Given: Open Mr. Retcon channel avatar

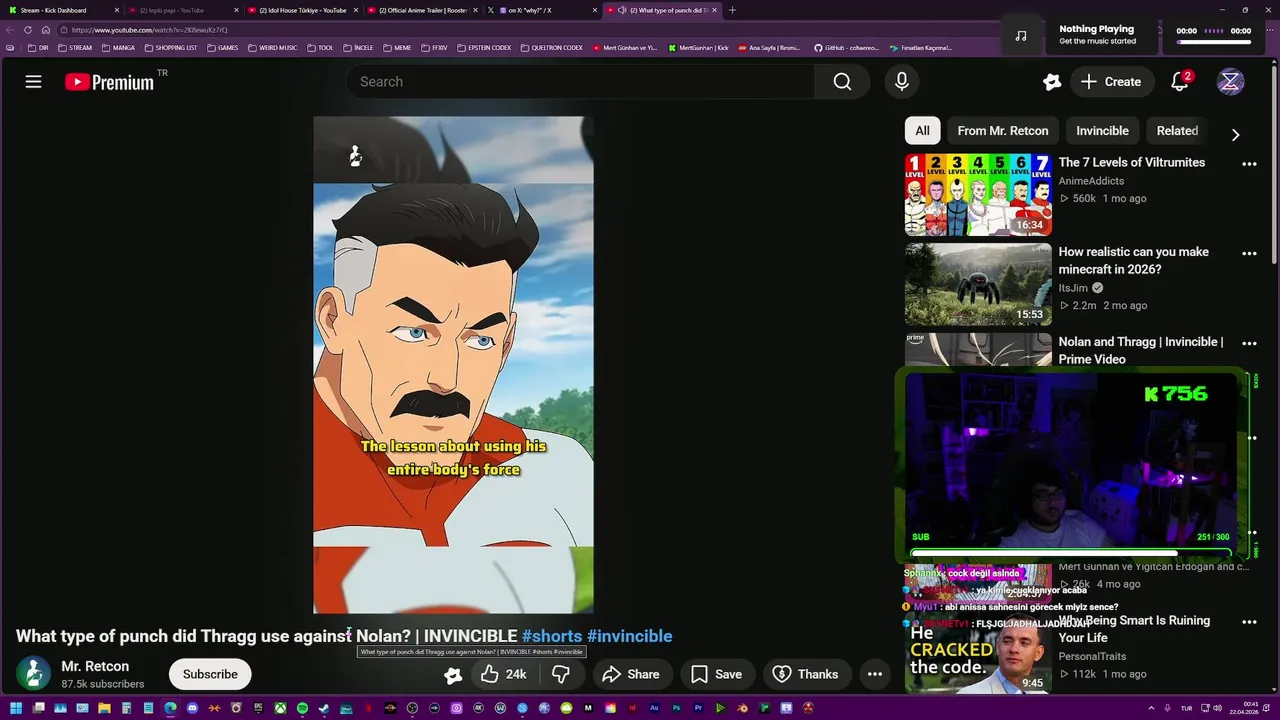Looking at the screenshot, I should click(33, 674).
